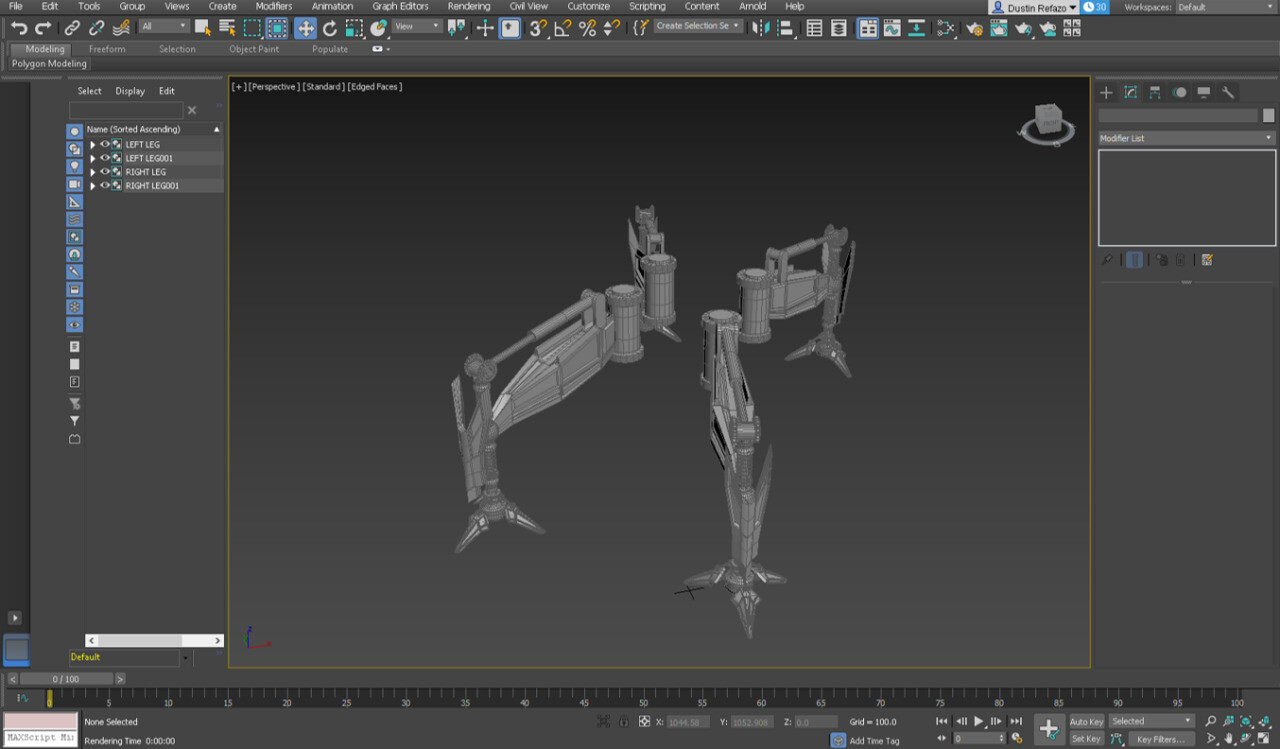Click the Key Filters button
The image size is (1280, 749).
(x=1160, y=738)
